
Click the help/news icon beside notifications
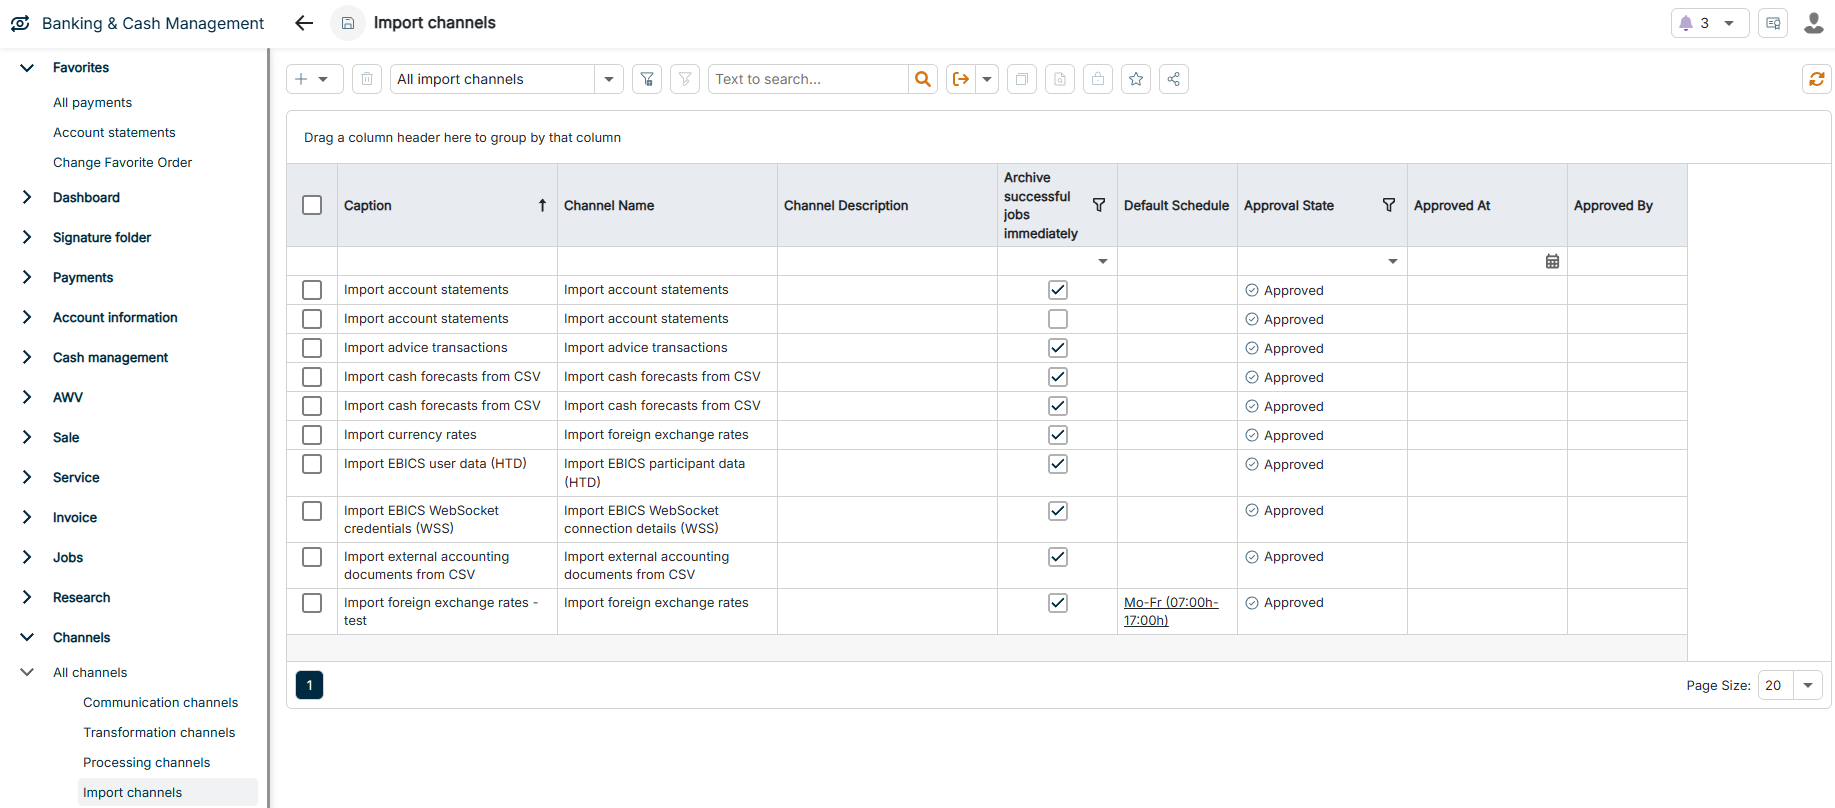coord(1773,23)
